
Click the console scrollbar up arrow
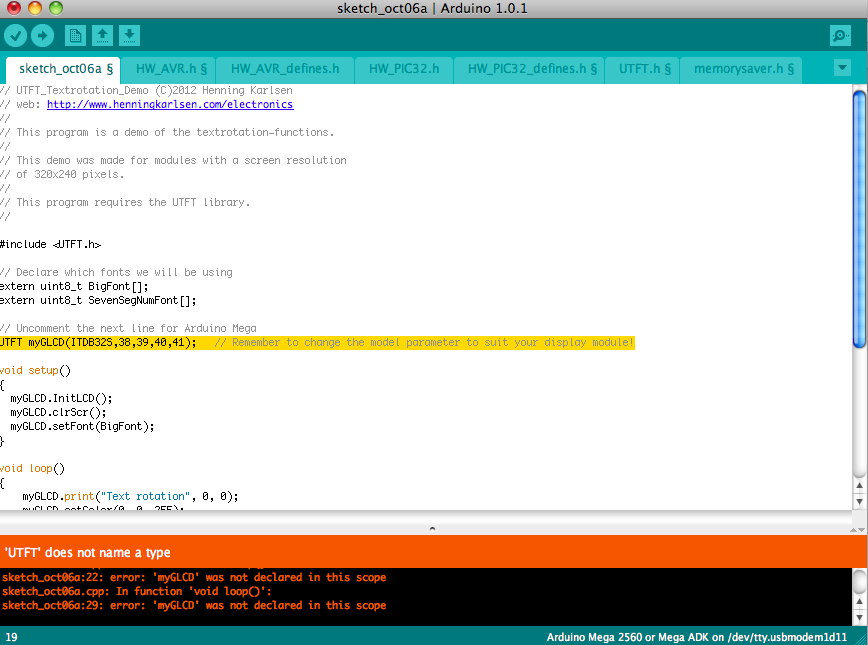(859, 601)
